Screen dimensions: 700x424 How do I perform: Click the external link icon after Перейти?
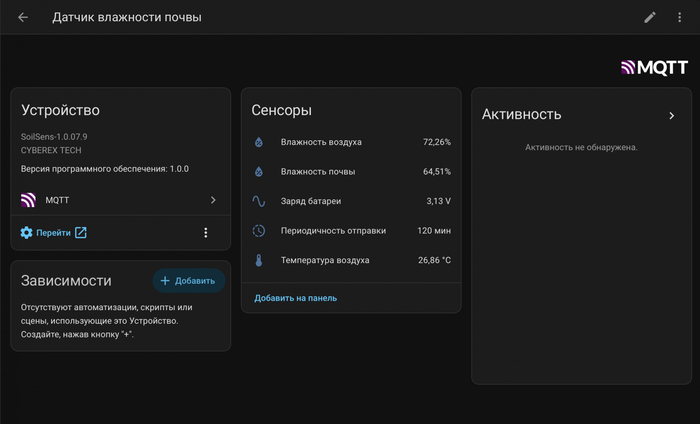tap(81, 233)
